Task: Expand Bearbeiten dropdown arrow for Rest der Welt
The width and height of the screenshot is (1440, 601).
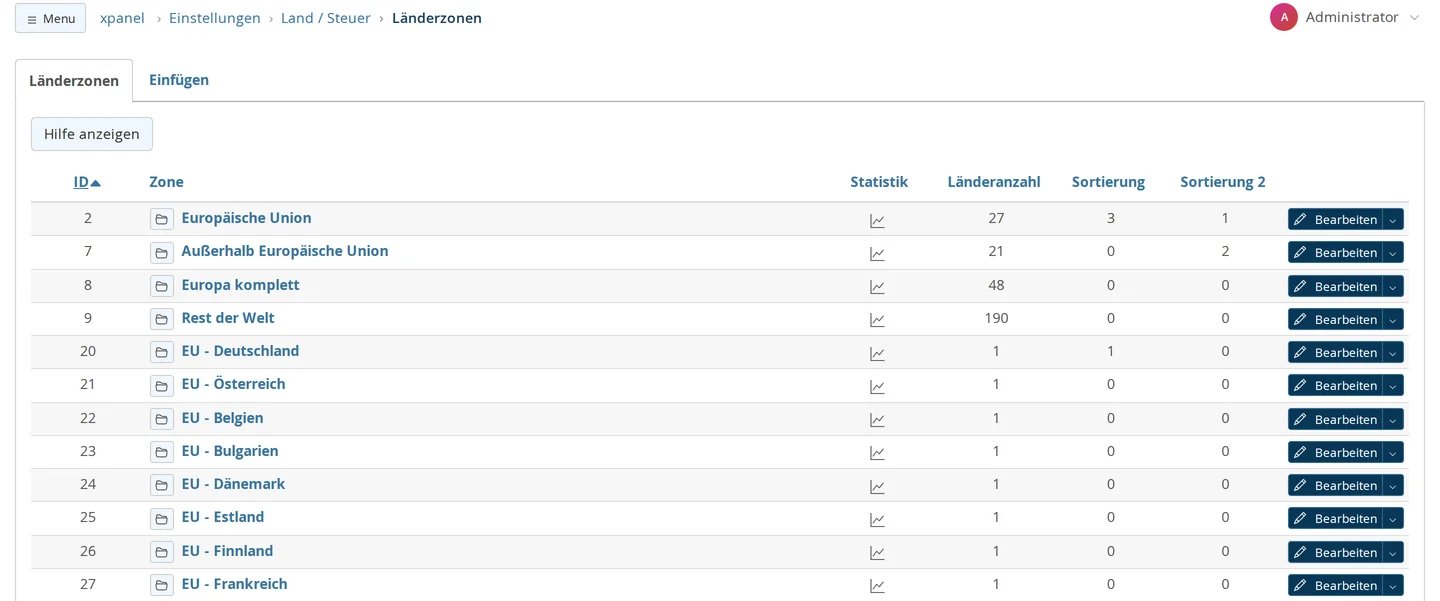Action: pos(1393,319)
